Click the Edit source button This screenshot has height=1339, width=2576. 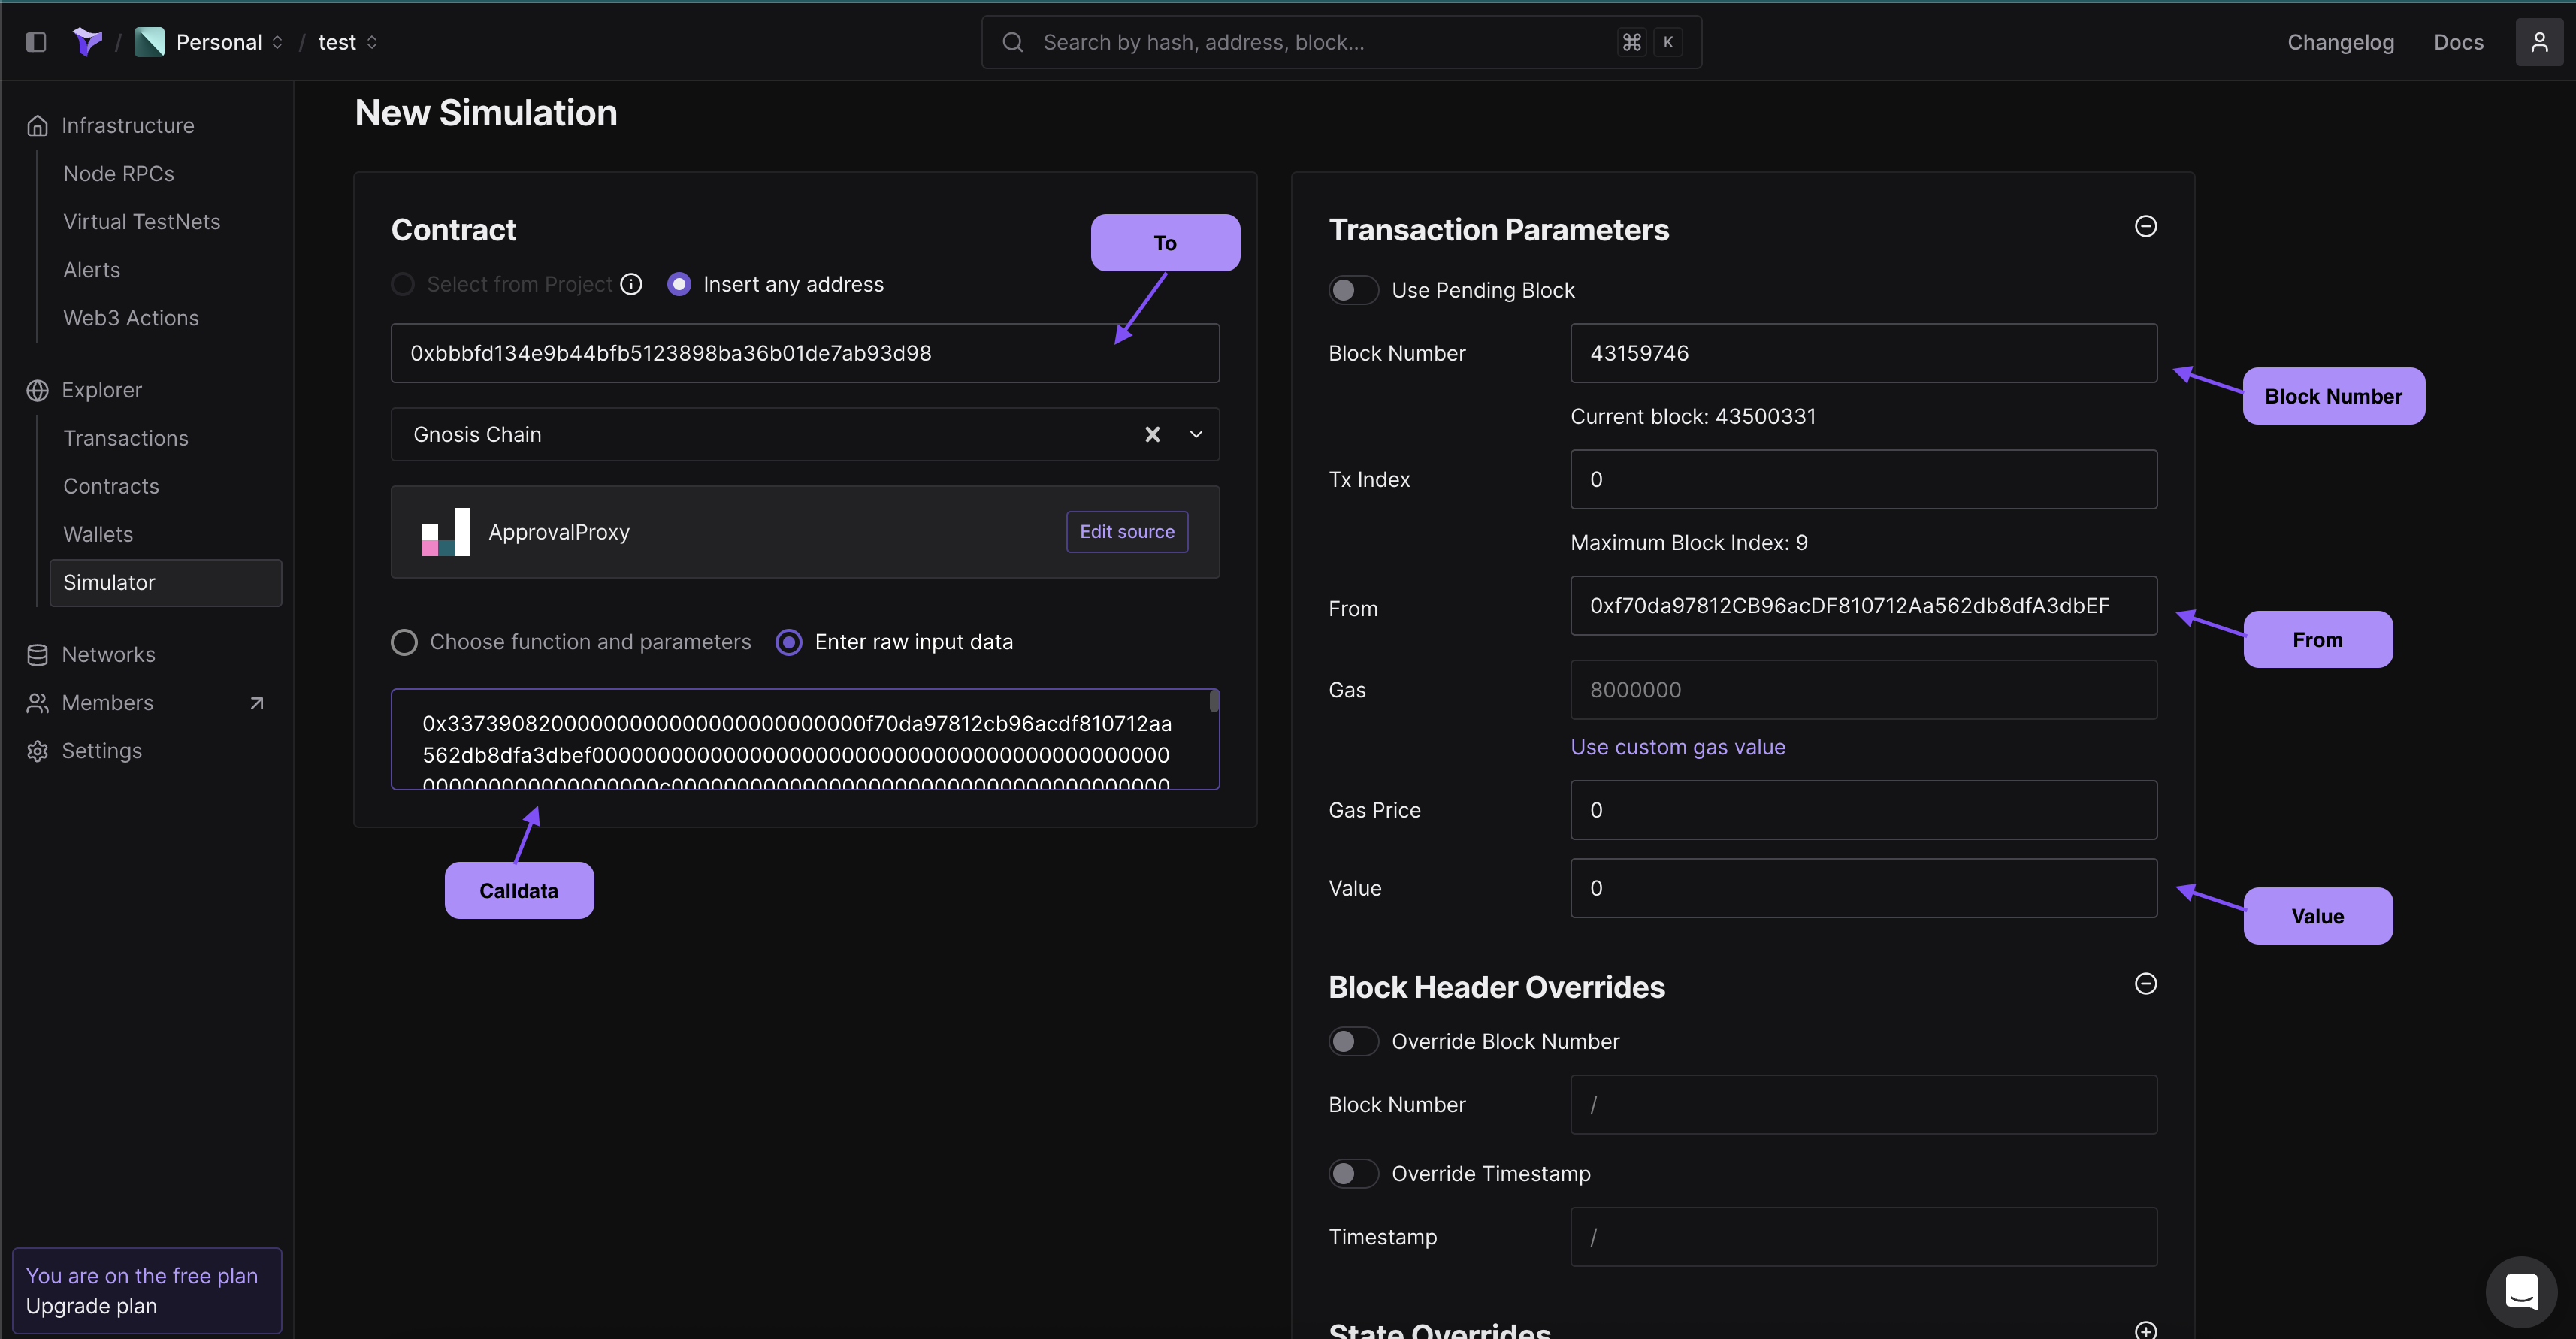coord(1126,532)
